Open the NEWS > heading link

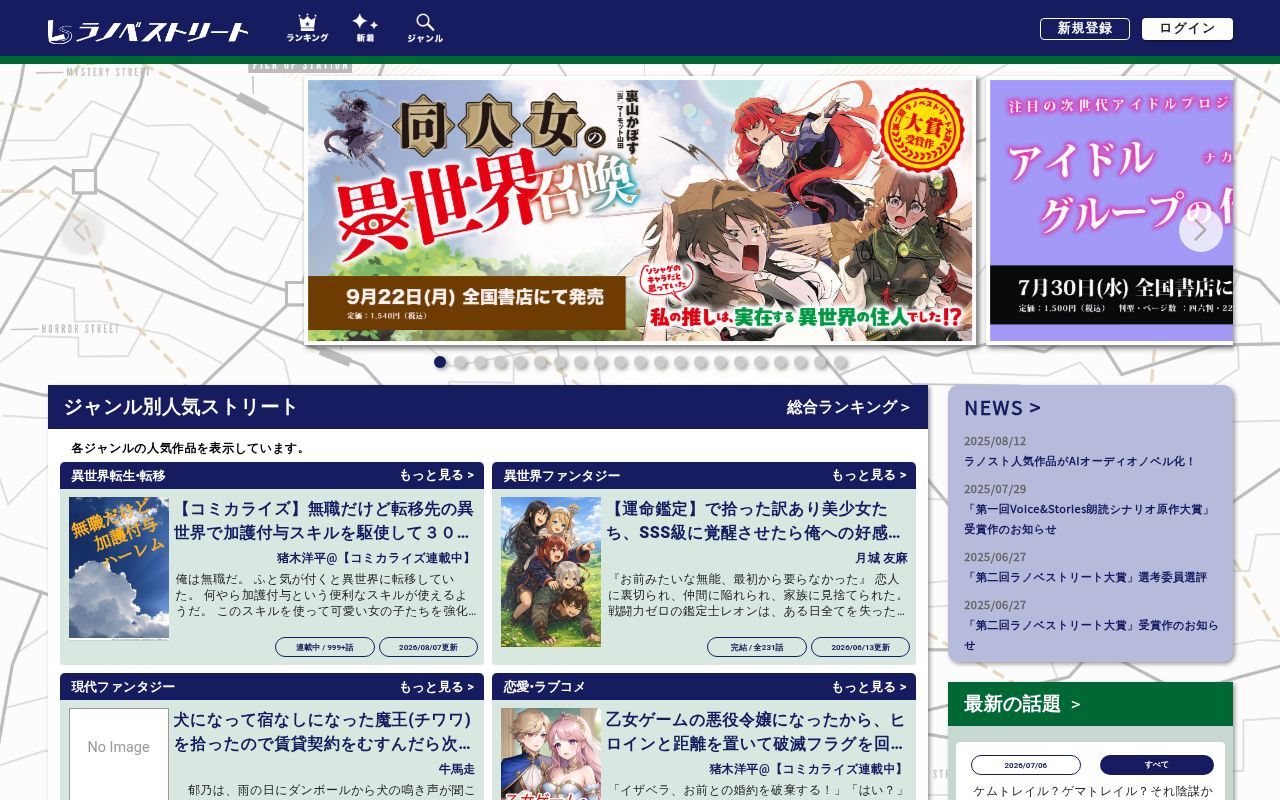pyautogui.click(x=1002, y=408)
